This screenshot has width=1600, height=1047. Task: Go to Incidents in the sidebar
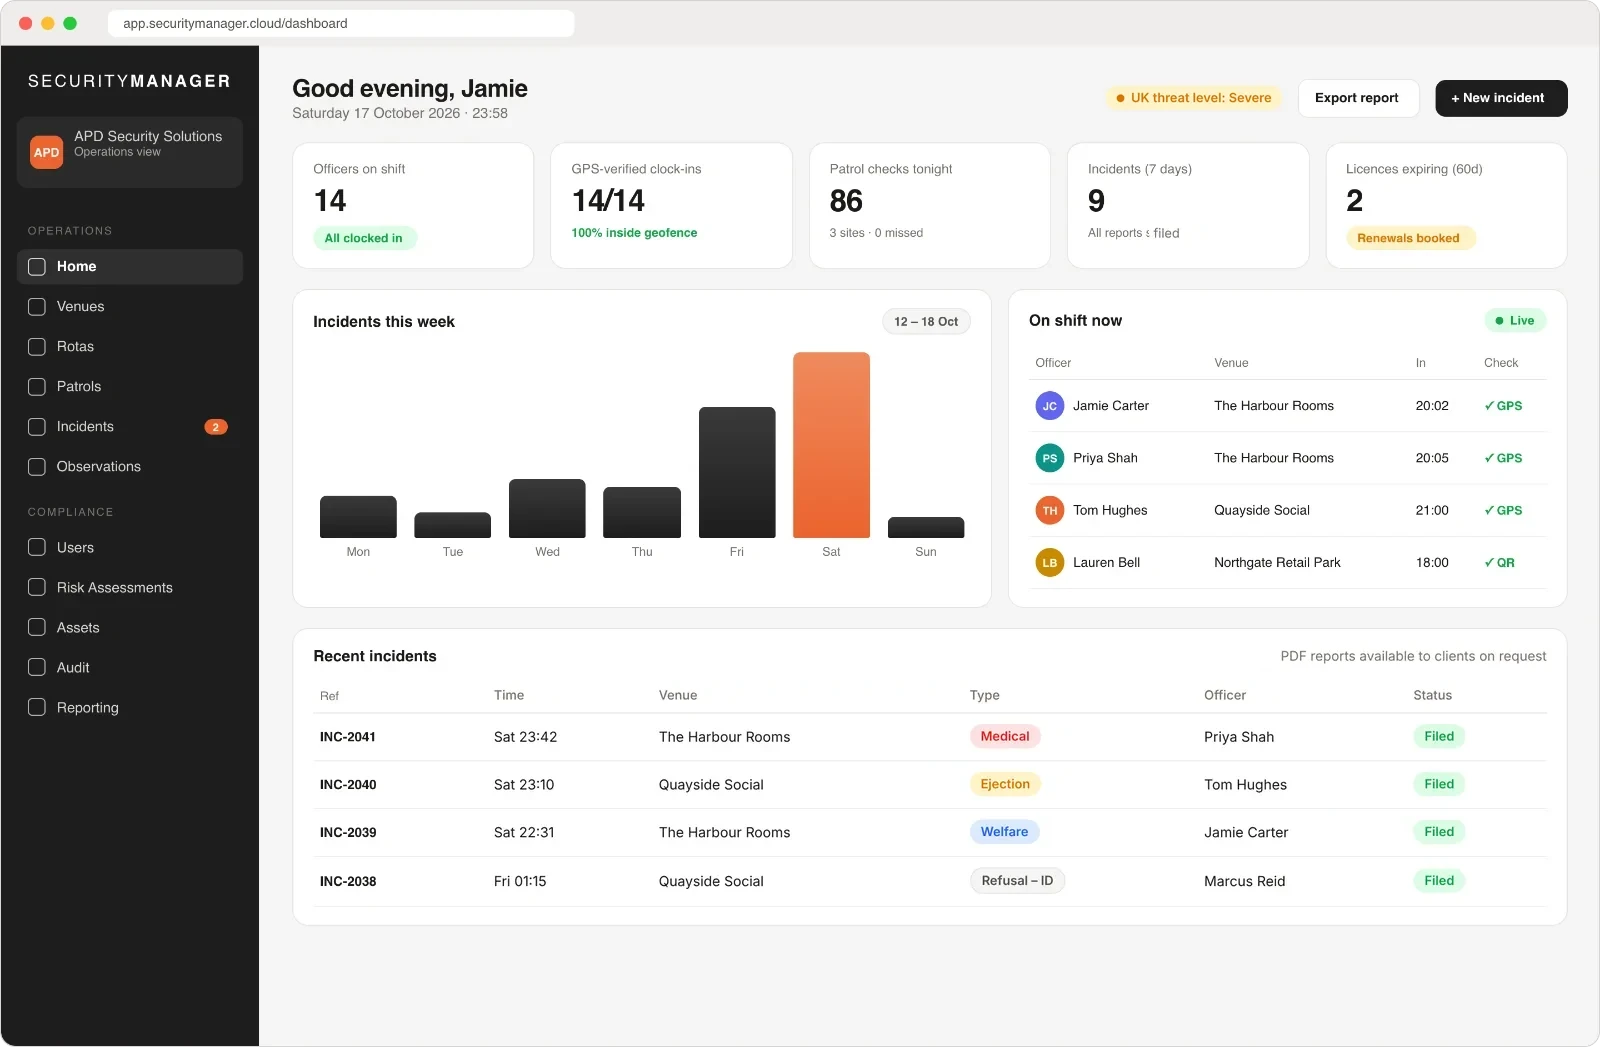click(130, 427)
